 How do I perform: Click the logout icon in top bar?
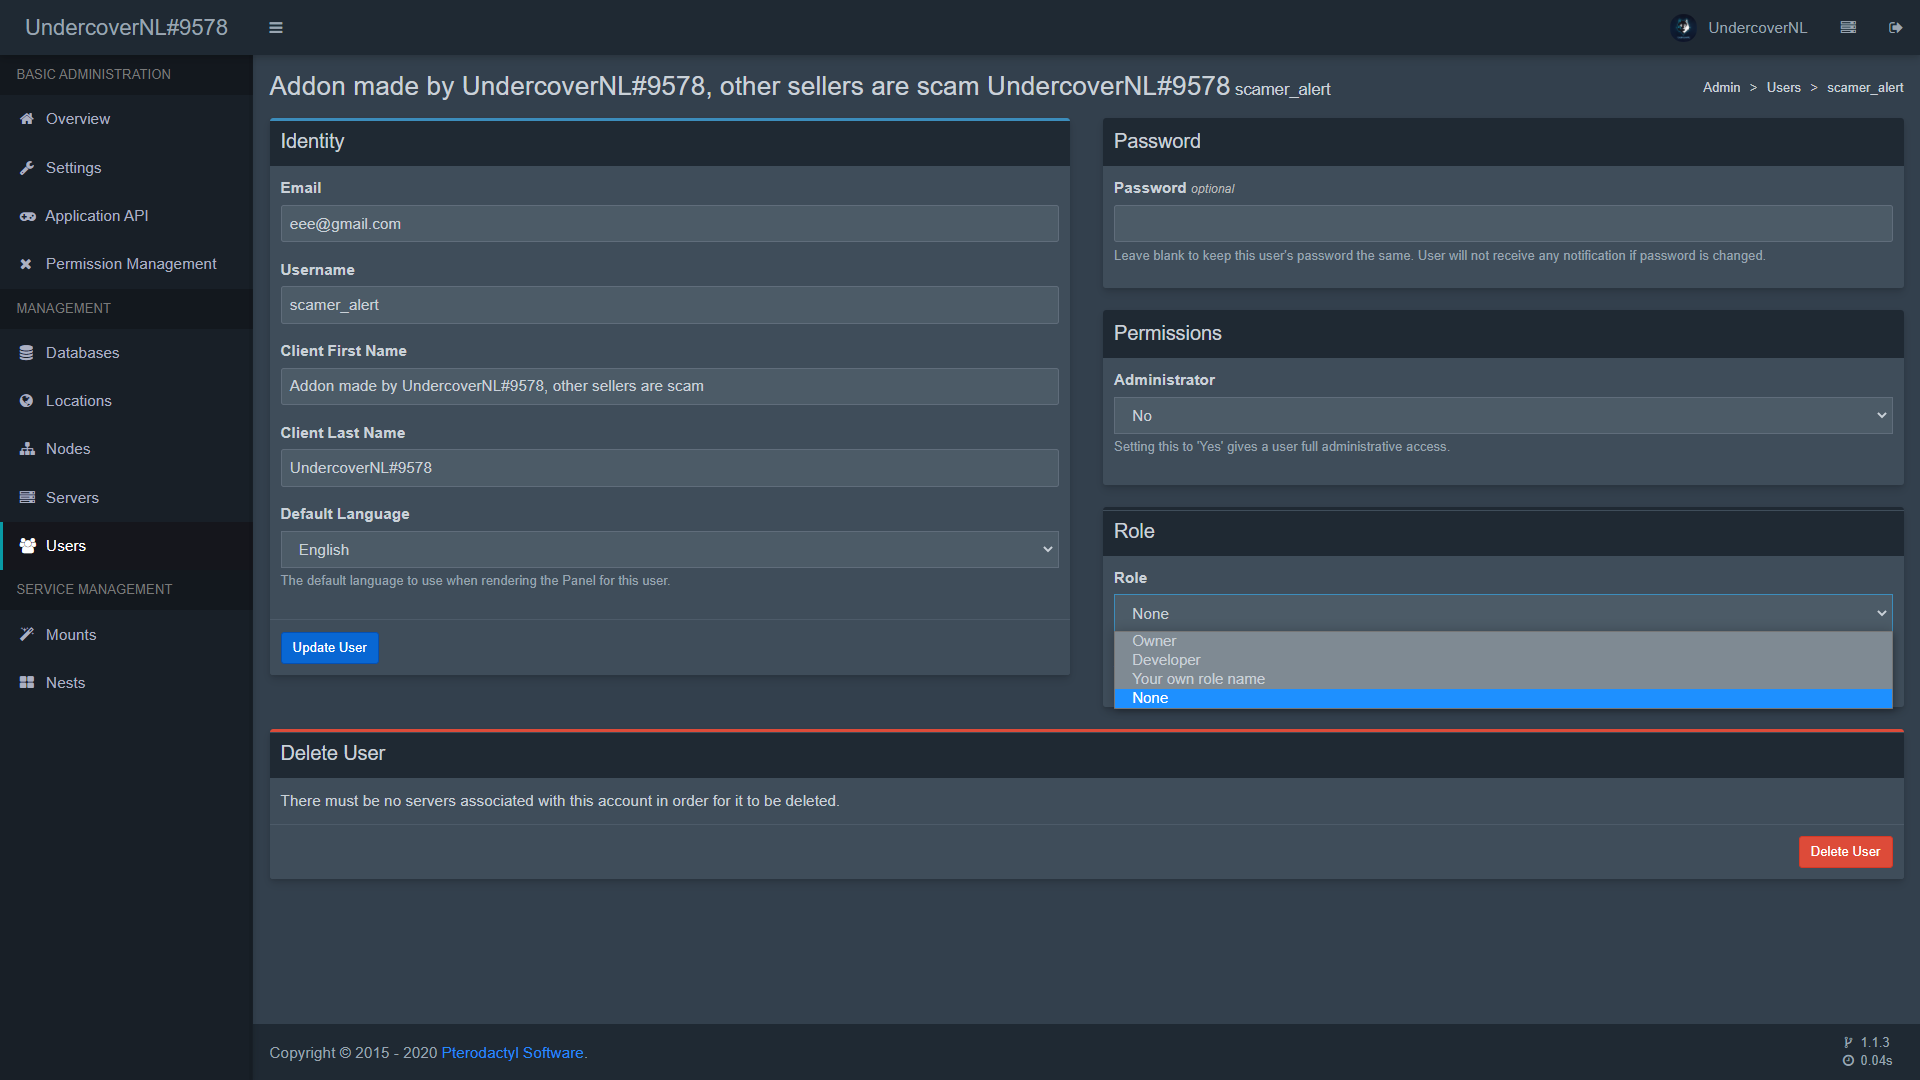[1895, 28]
